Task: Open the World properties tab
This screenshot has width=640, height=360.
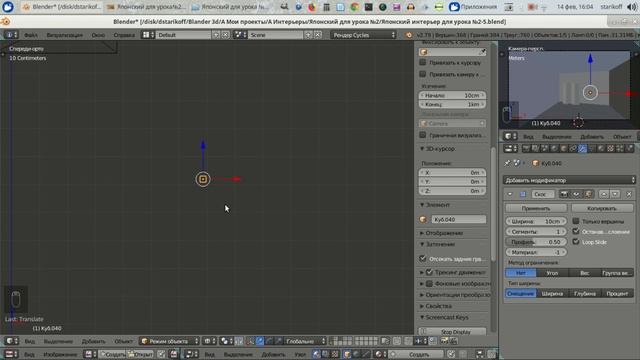Action: tap(554, 149)
